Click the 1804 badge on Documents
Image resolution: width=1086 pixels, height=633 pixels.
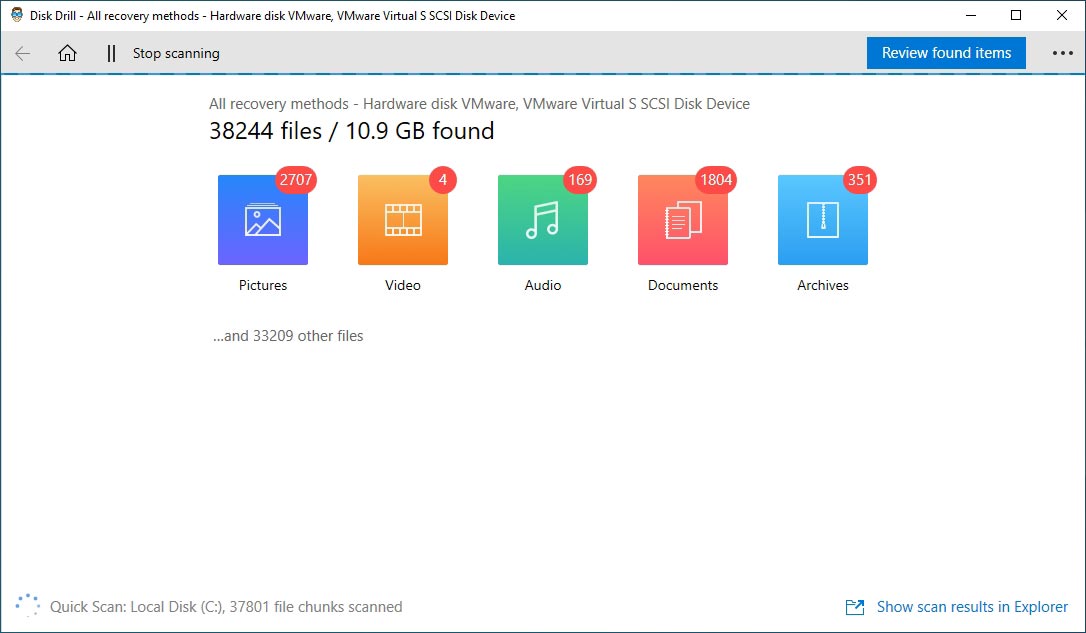pyautogui.click(x=715, y=180)
